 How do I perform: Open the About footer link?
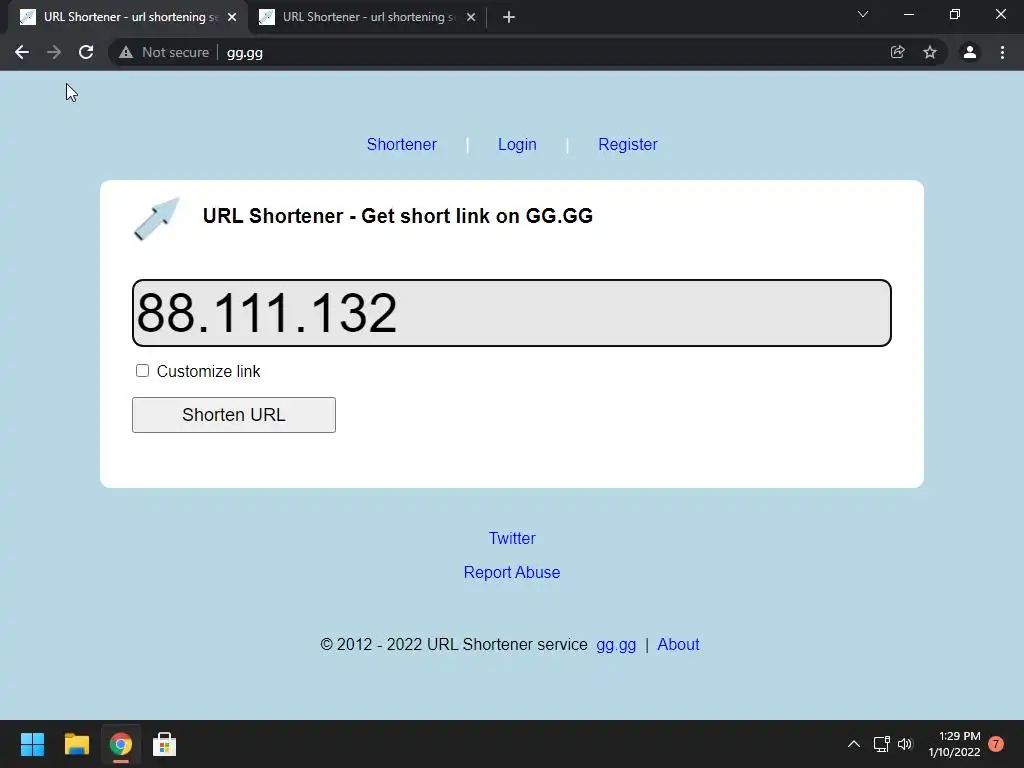click(678, 645)
